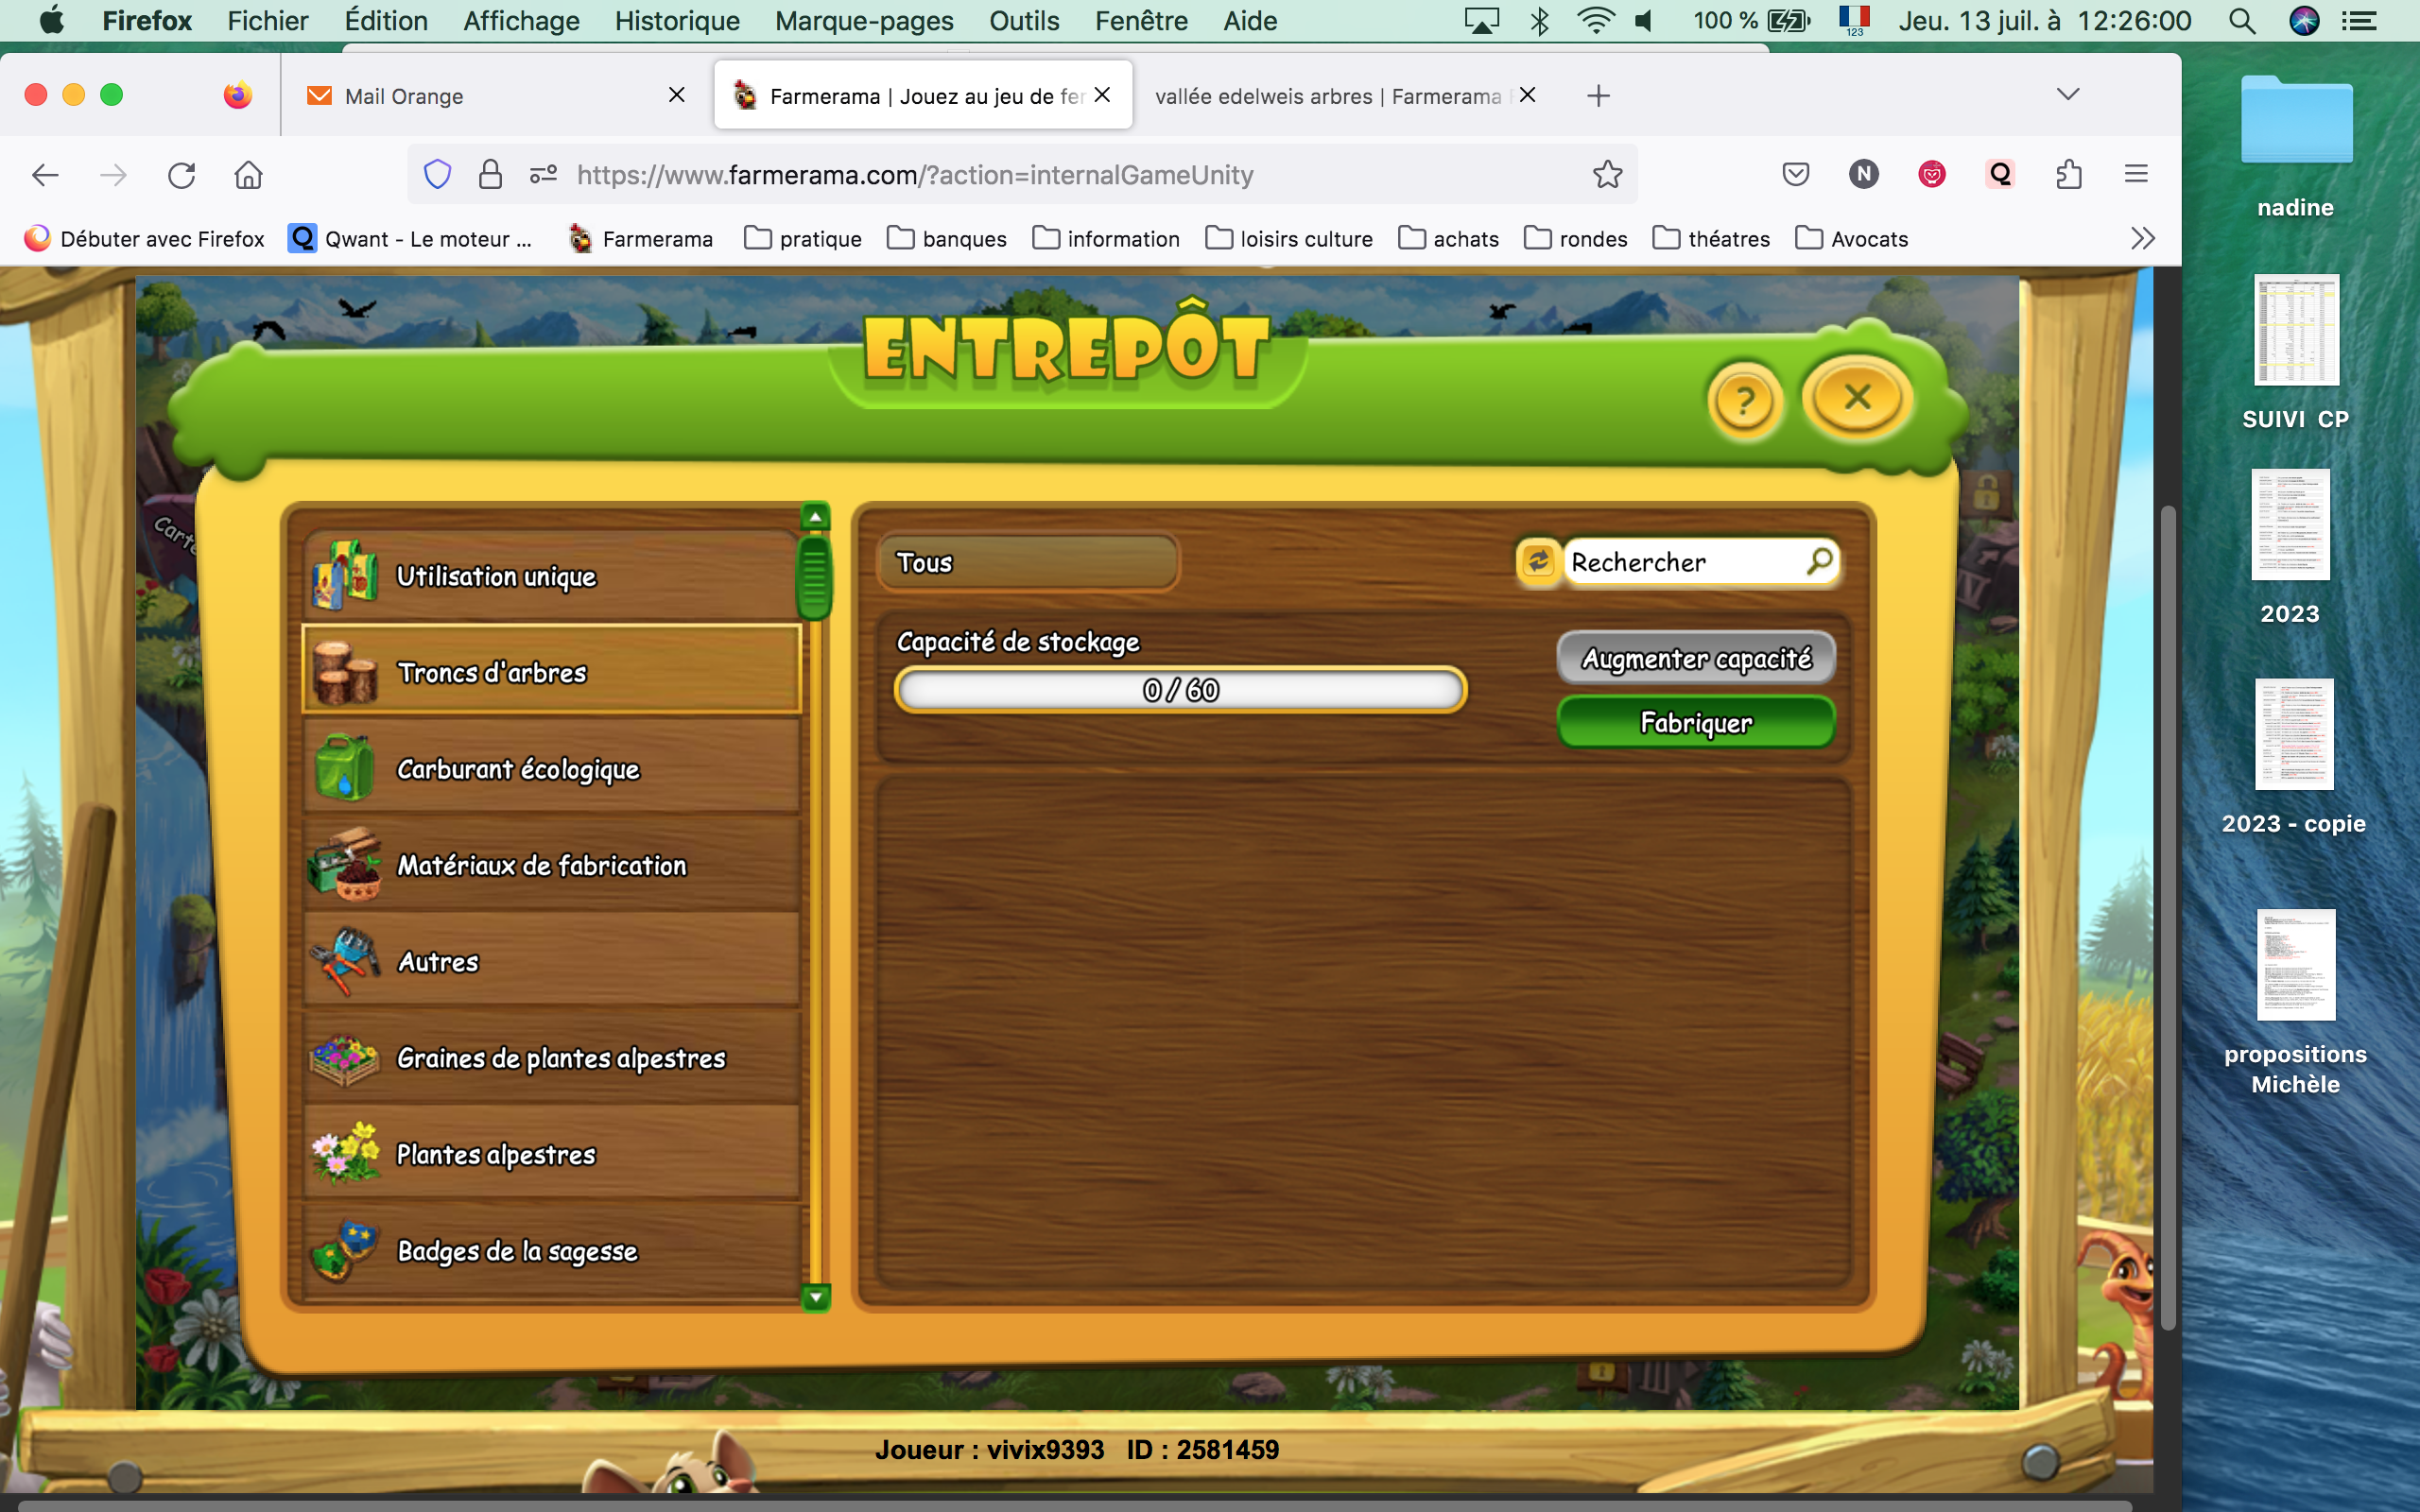Click the category list scroll up arrow
This screenshot has width=2420, height=1512.
(816, 516)
